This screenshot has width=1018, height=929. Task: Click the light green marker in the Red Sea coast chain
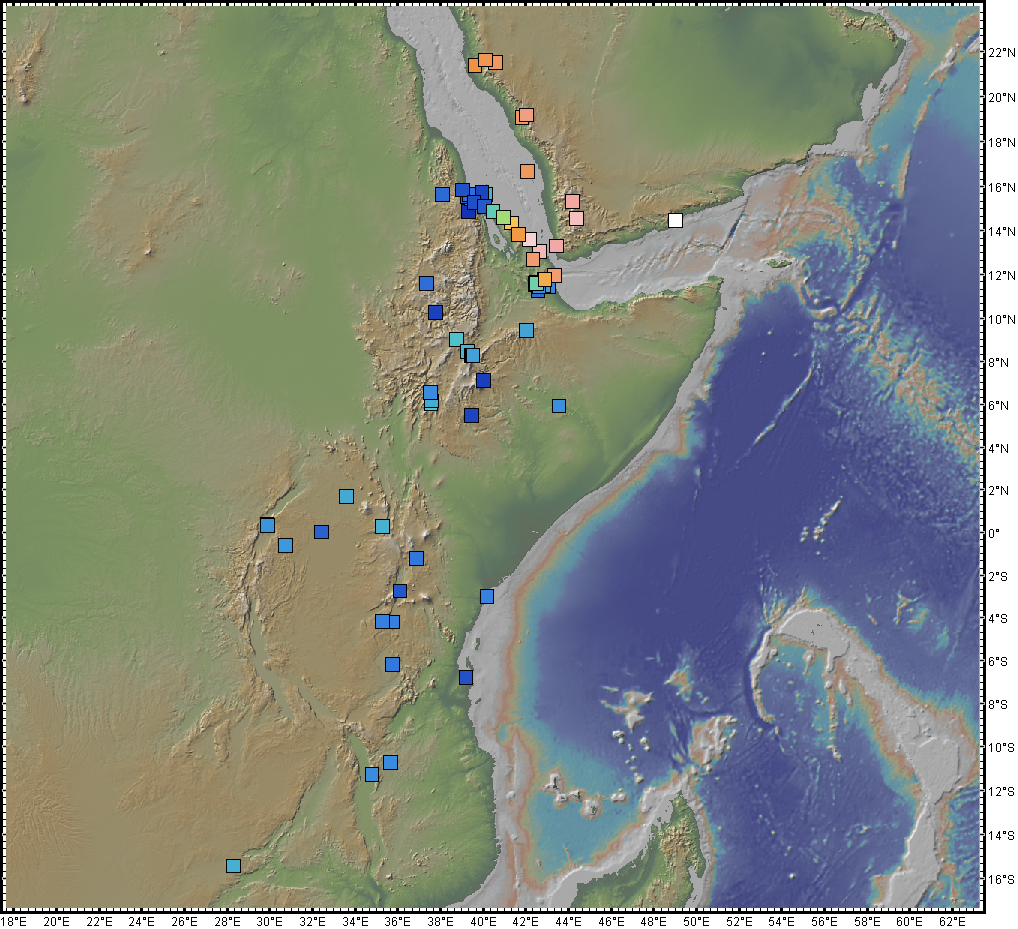click(503, 217)
